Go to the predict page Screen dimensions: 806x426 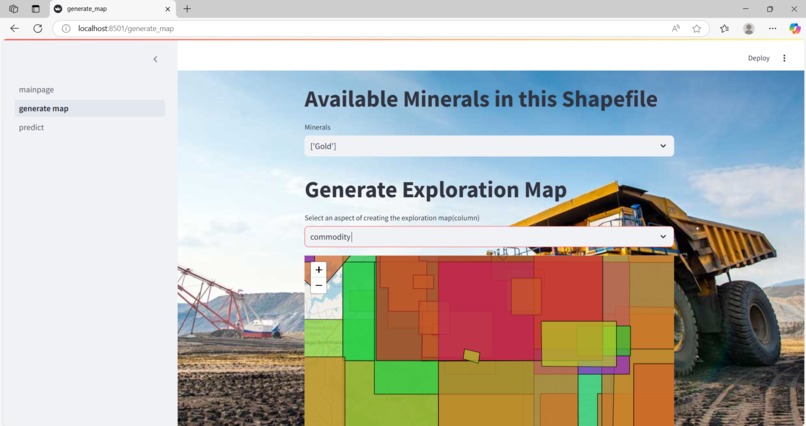click(x=31, y=127)
